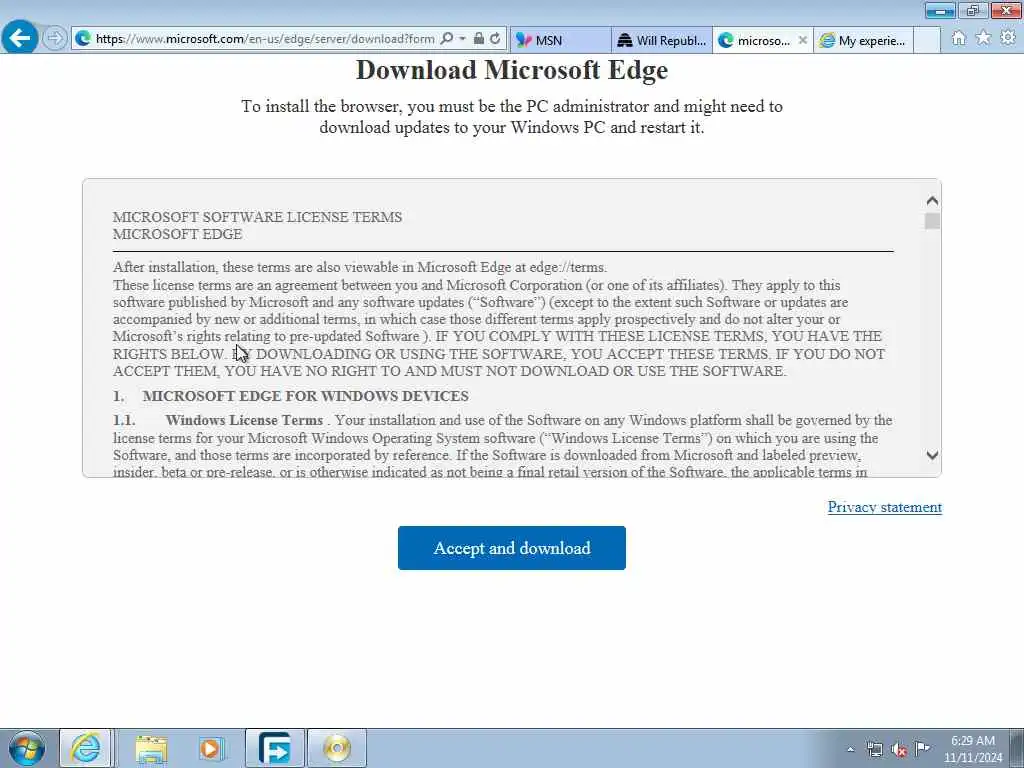Close the microso... tab

[803, 40]
